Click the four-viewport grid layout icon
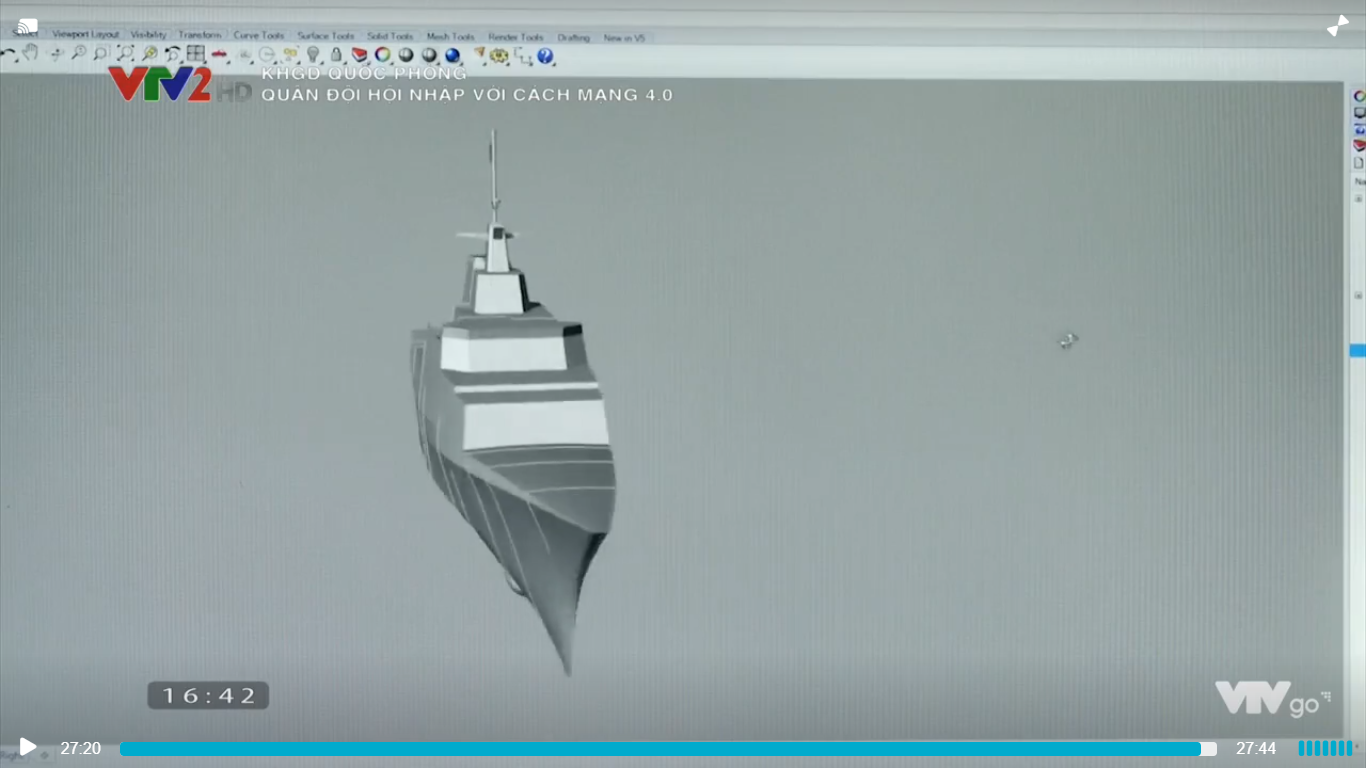The image size is (1366, 768). (x=196, y=54)
